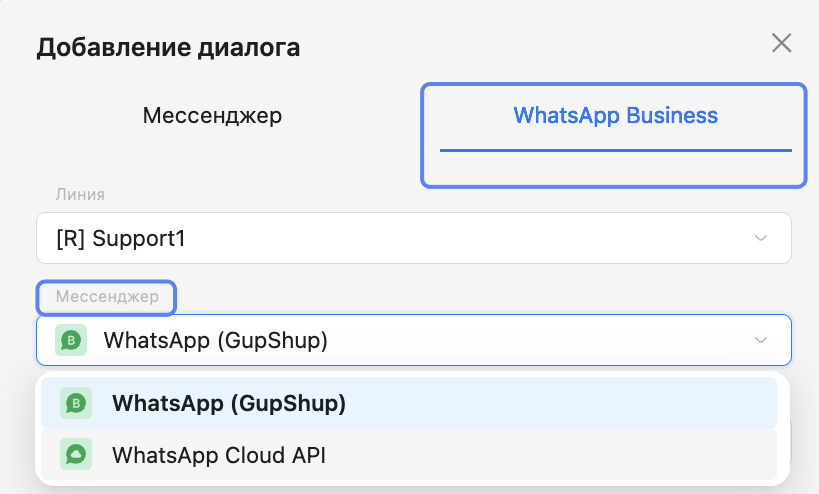The image size is (819, 494).
Task: Open the [R] Support1 line dropdown
Action: tap(413, 238)
